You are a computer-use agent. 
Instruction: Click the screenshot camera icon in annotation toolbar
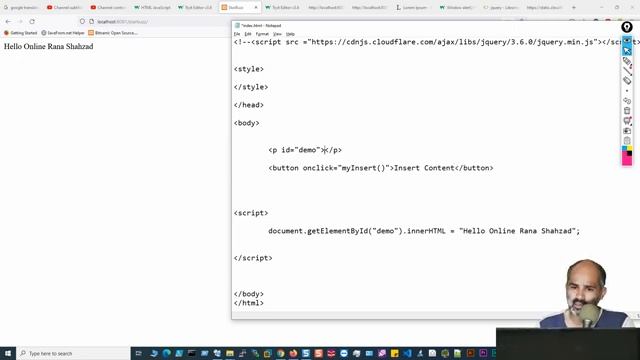(627, 131)
